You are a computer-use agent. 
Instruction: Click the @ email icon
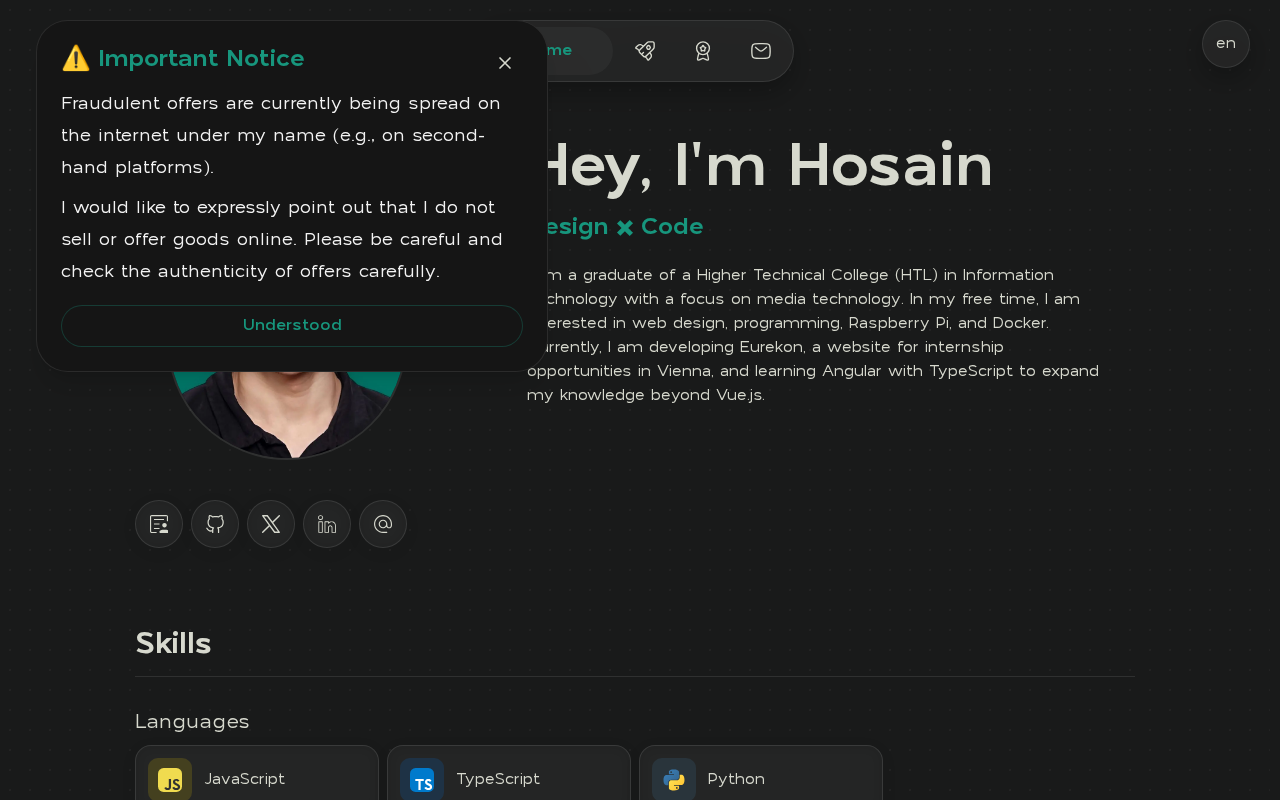click(x=383, y=524)
